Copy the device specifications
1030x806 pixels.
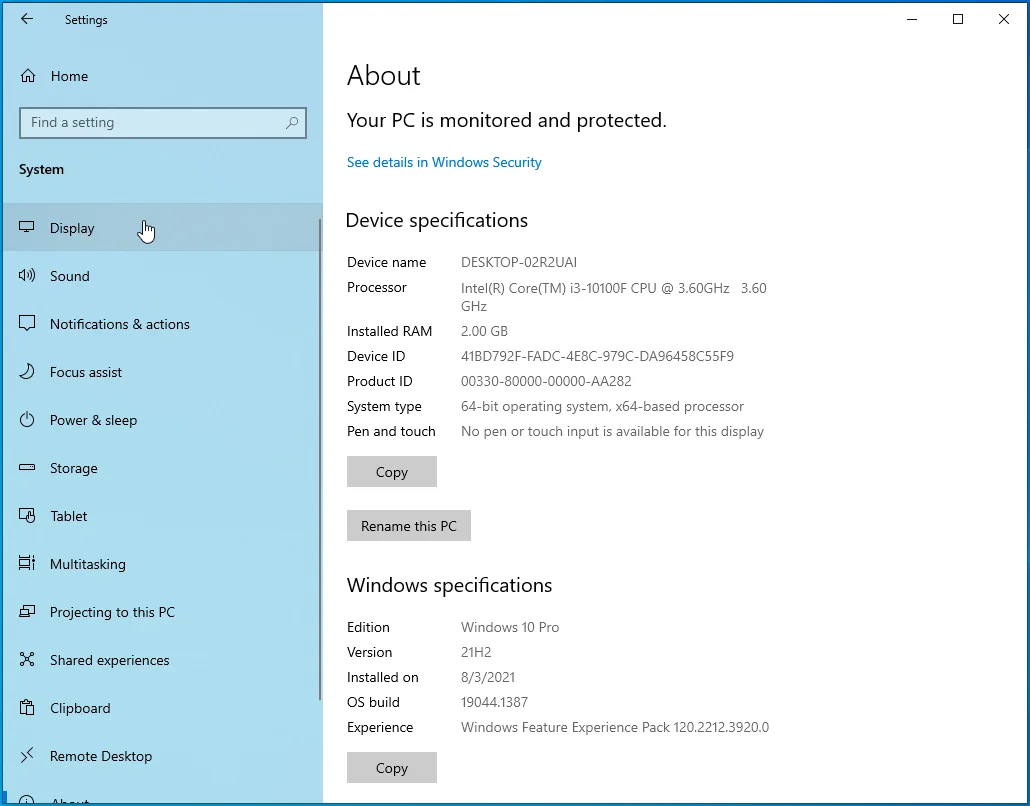tap(392, 472)
